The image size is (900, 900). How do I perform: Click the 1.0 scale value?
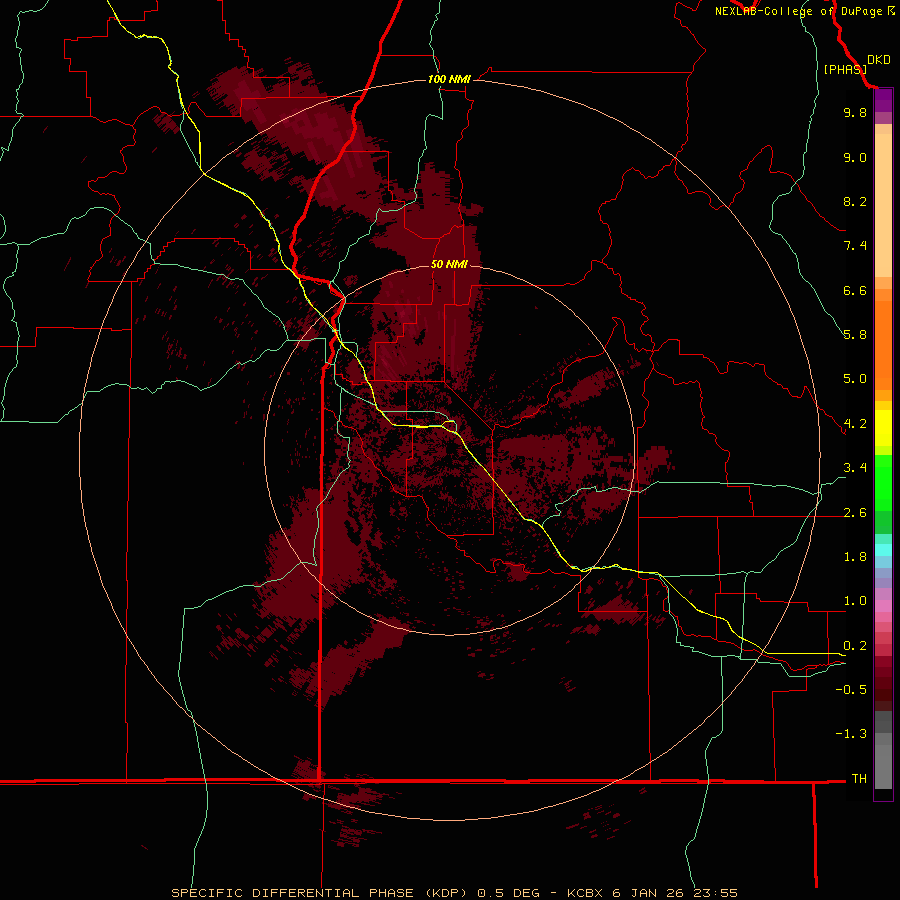pyautogui.click(x=855, y=601)
